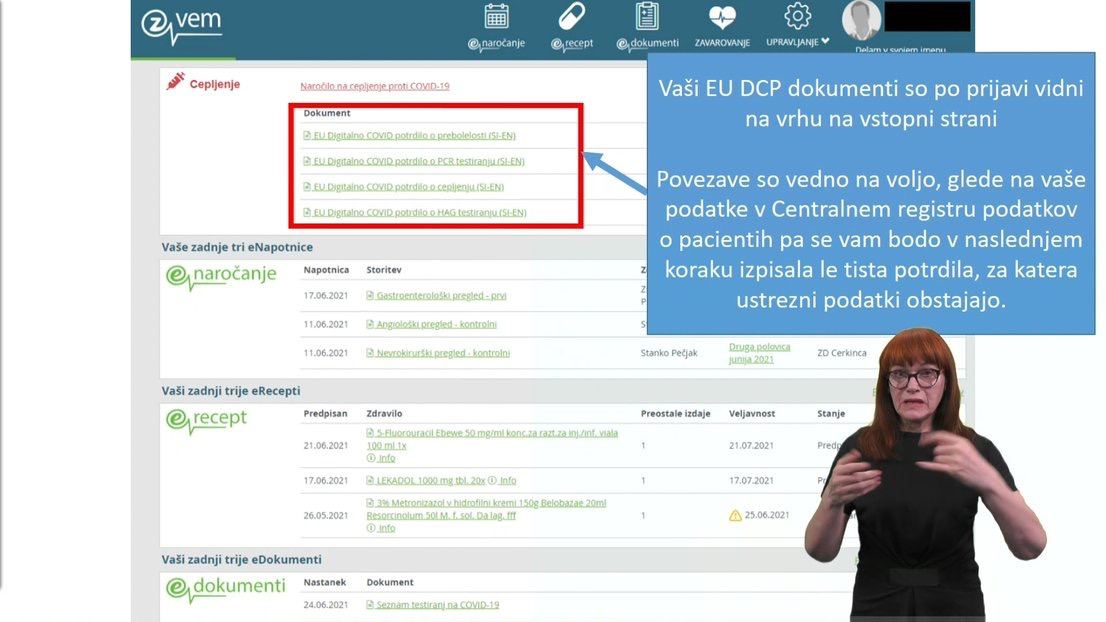The width and height of the screenshot is (1106, 622).
Task: Open Nevrokirurški pregled - kontrolni referral
Action: pyautogui.click(x=443, y=353)
